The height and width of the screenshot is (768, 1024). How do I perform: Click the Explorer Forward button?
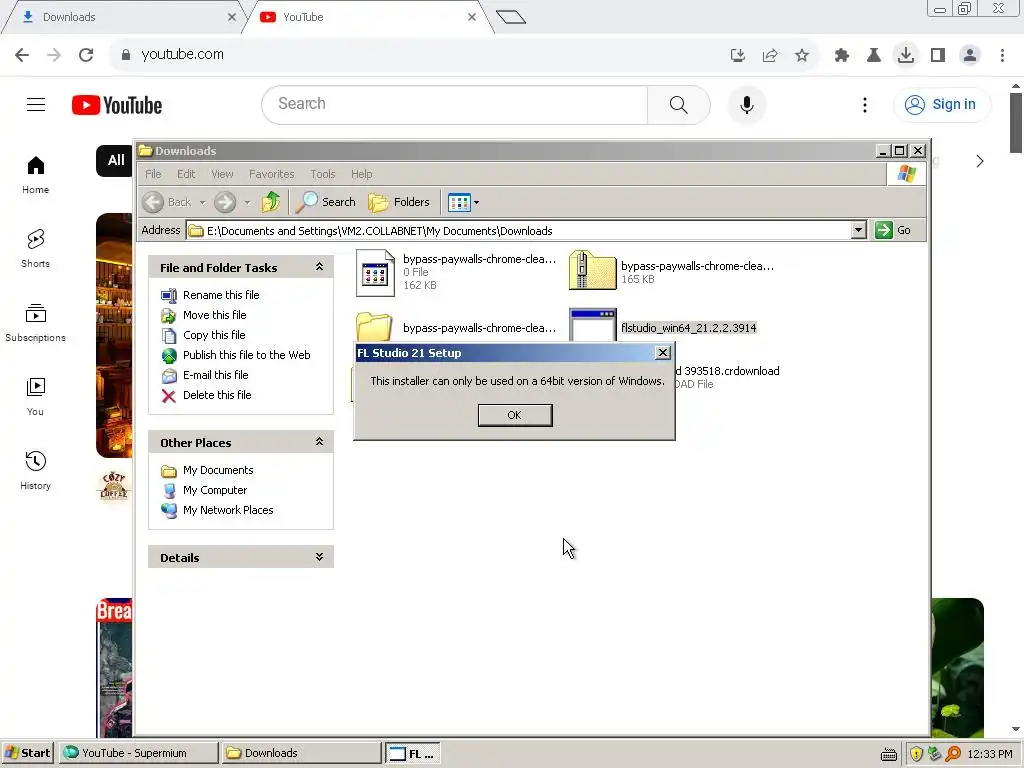tap(225, 202)
